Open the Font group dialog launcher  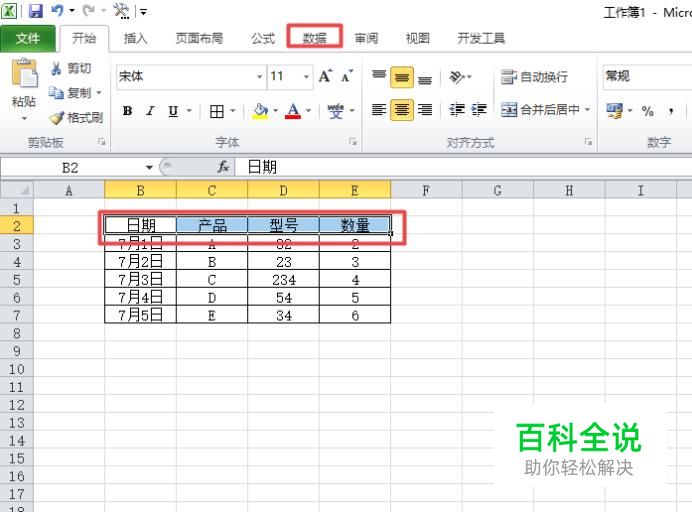353,142
